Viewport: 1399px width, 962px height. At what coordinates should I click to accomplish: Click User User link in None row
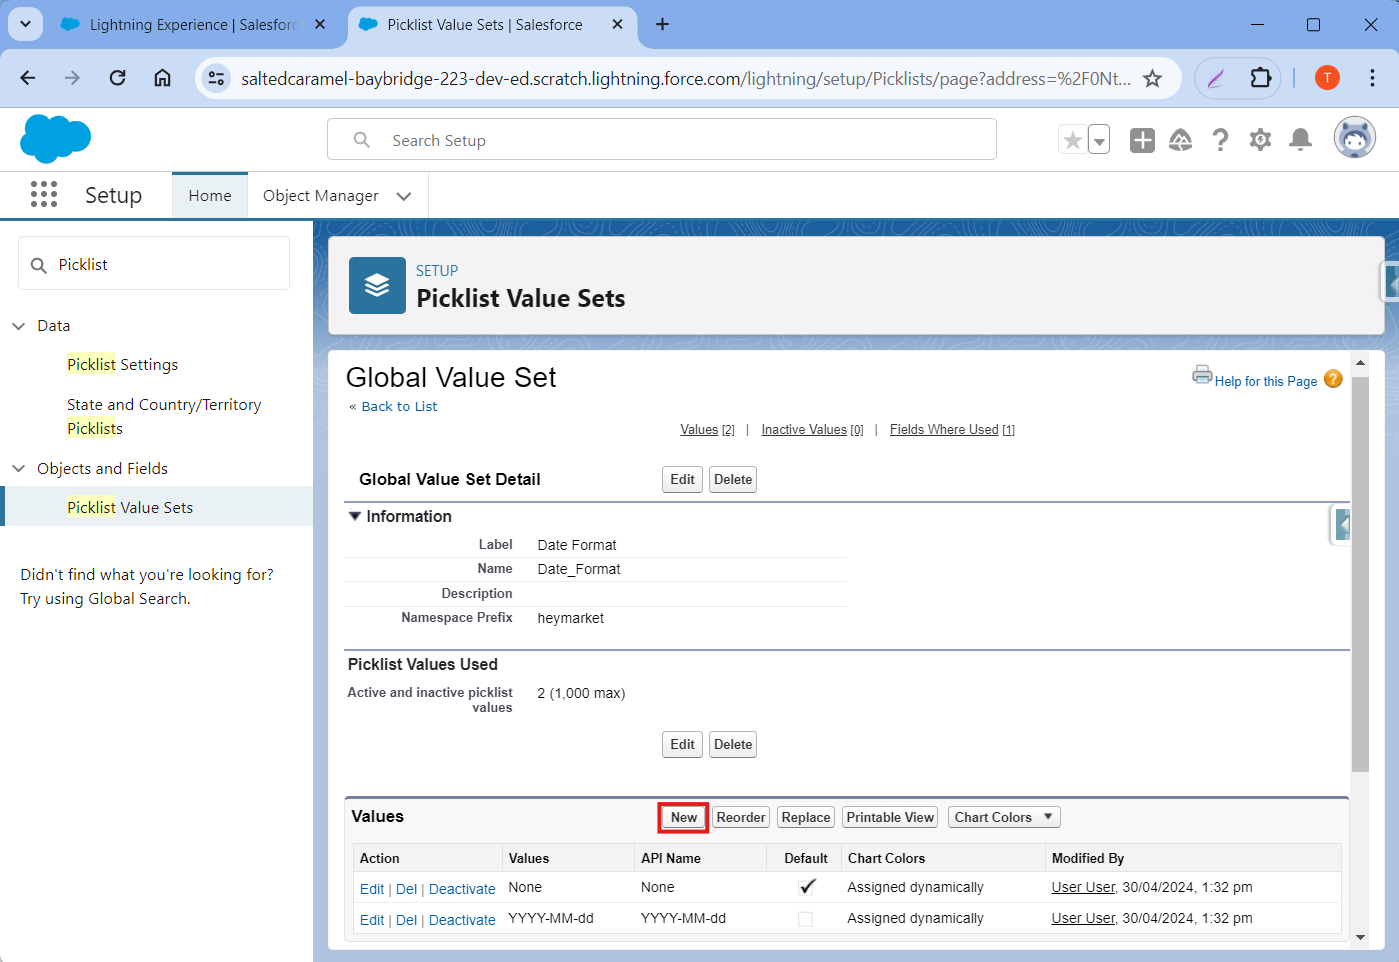coord(1083,887)
